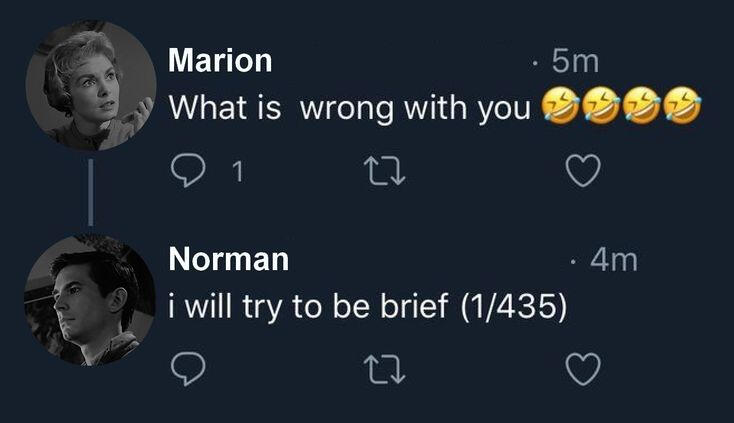Click the last rolling-laughing emoji in Marion's tweet

click(683, 105)
